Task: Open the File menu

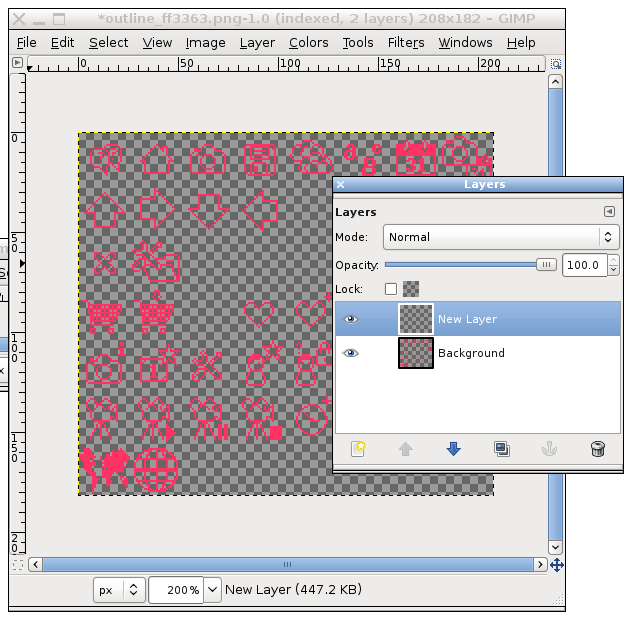Action: tap(27, 43)
